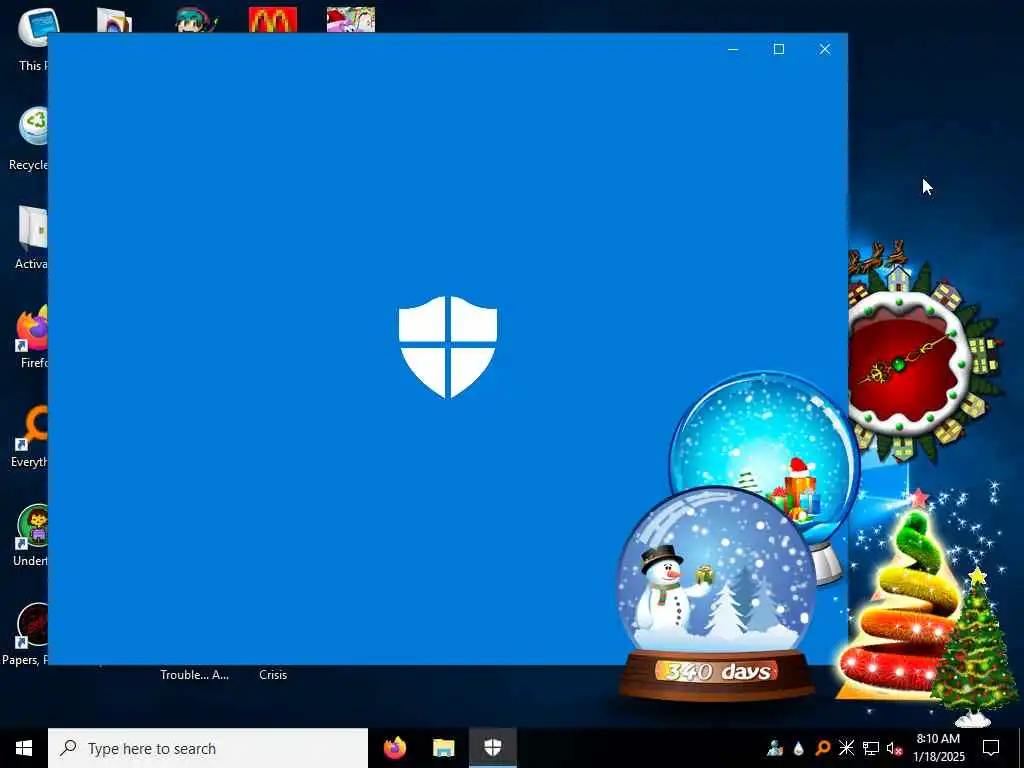Click the taskbar search box
Viewport: 1024px width, 768px height.
click(x=208, y=748)
